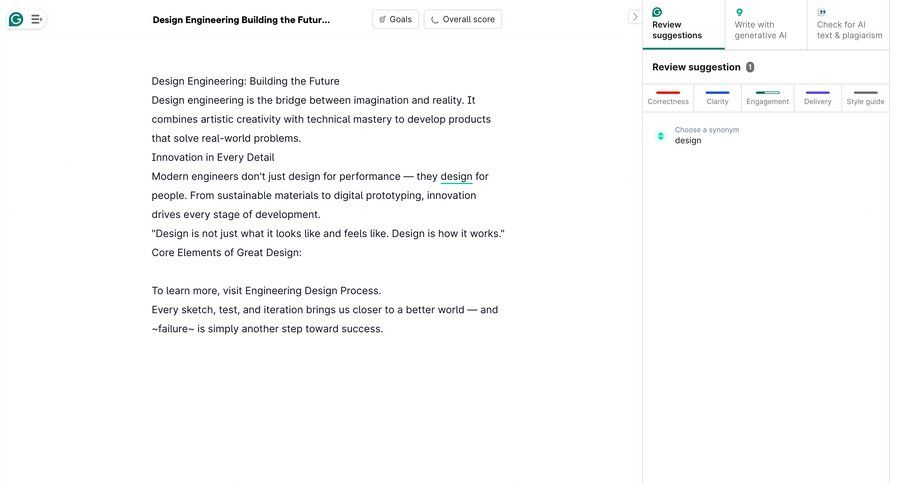Click the text 'To learn more, visit Engineering Design Process.'
This screenshot has height=484, width=900.
[x=266, y=291]
